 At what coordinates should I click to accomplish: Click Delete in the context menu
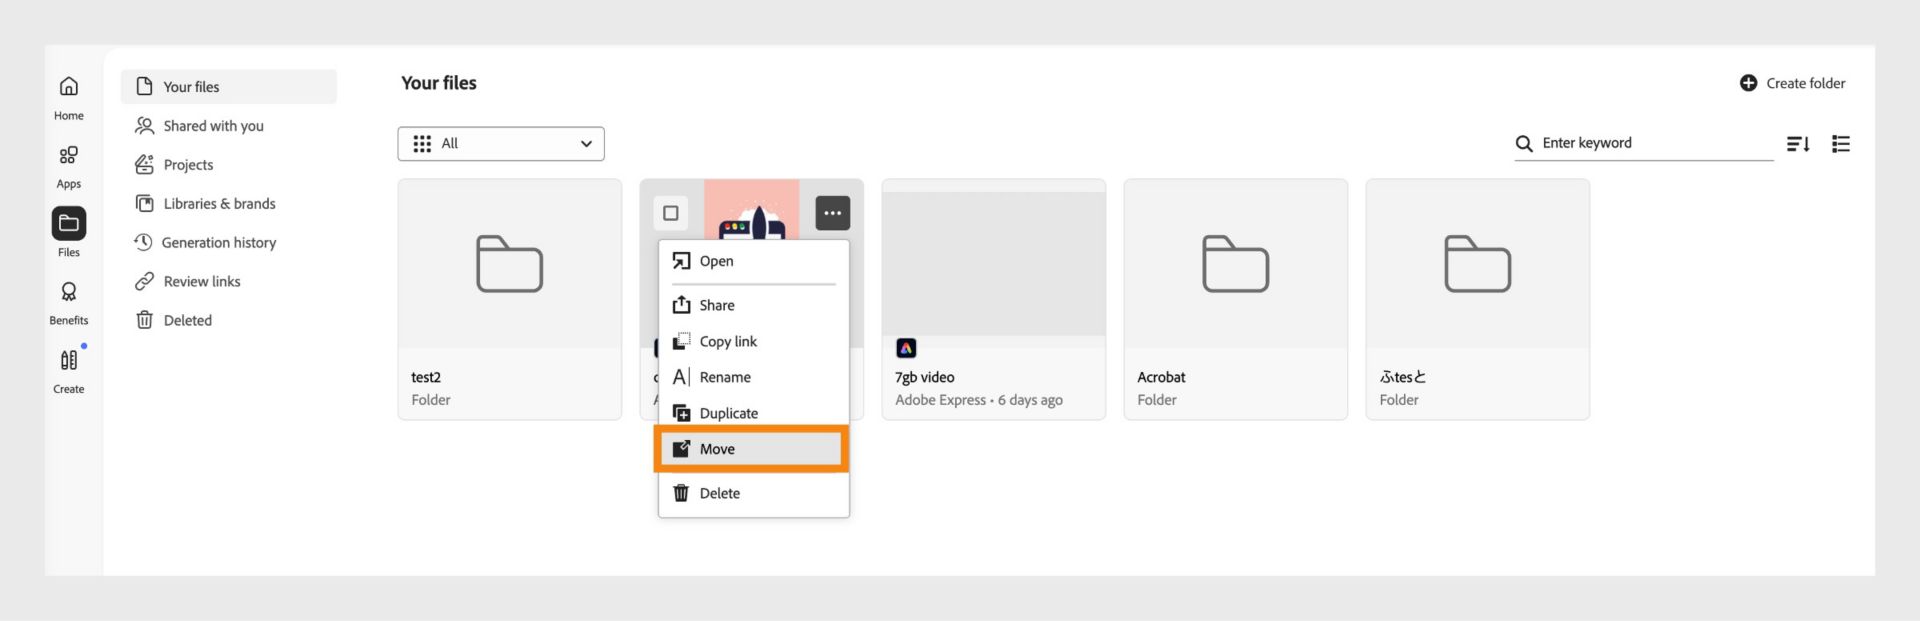[x=752, y=493]
